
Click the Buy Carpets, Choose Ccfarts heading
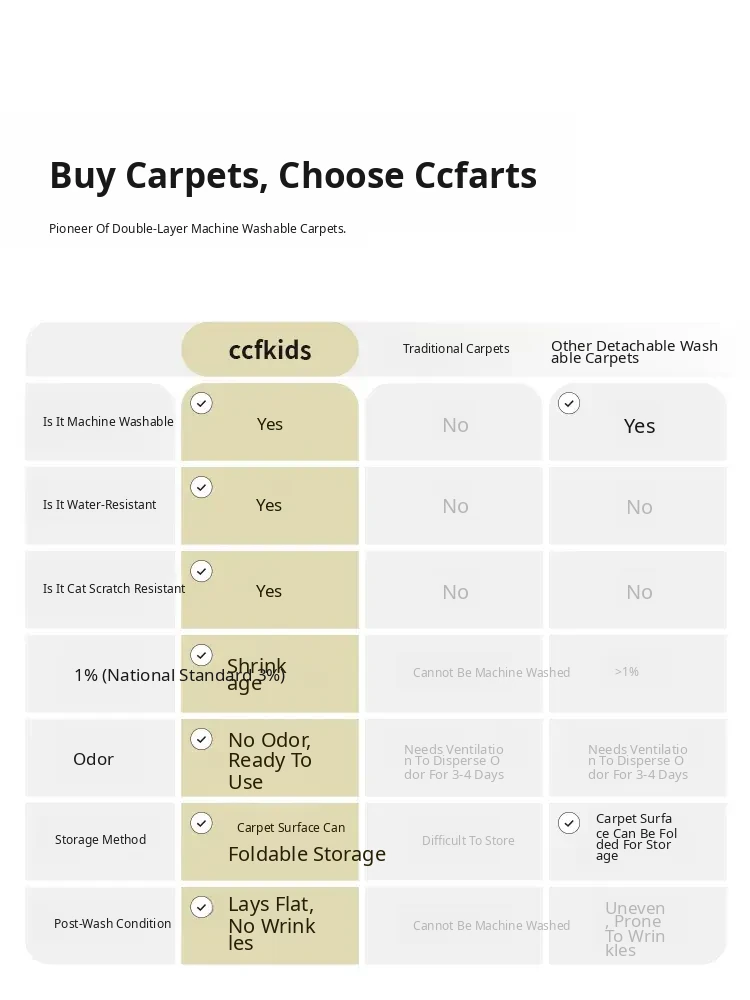point(293,176)
